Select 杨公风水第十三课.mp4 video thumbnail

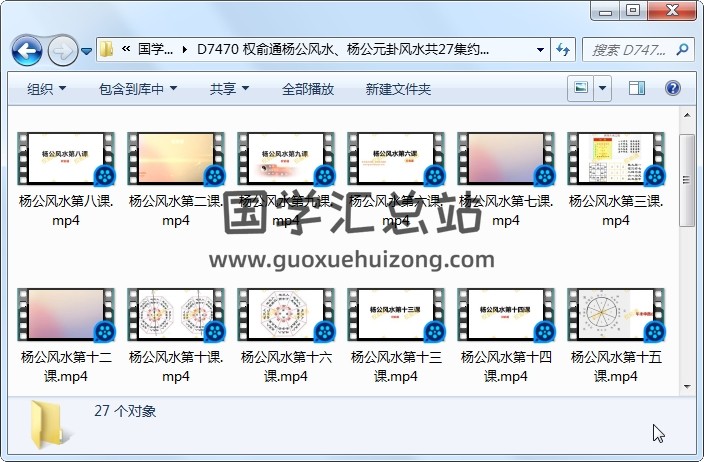396,314
